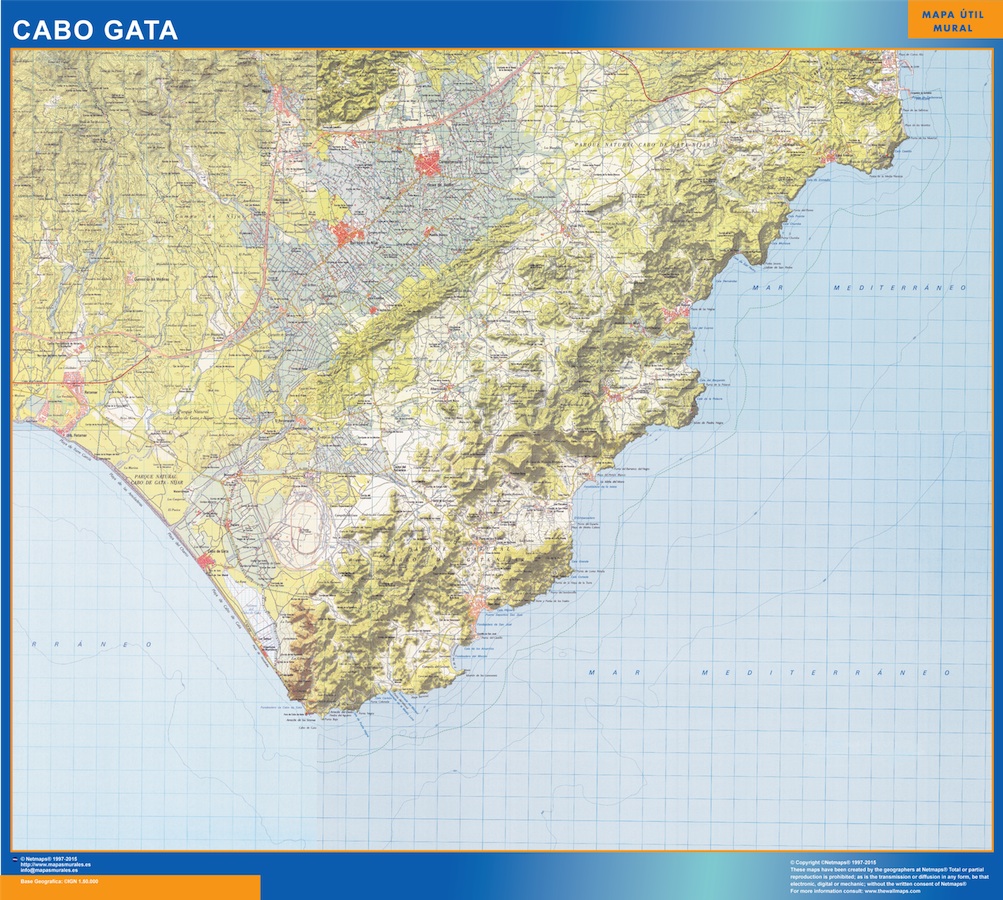The height and width of the screenshot is (900, 1003).
Task: Click the MAPA ÚTIL MURAL orange badge
Action: [x=954, y=20]
